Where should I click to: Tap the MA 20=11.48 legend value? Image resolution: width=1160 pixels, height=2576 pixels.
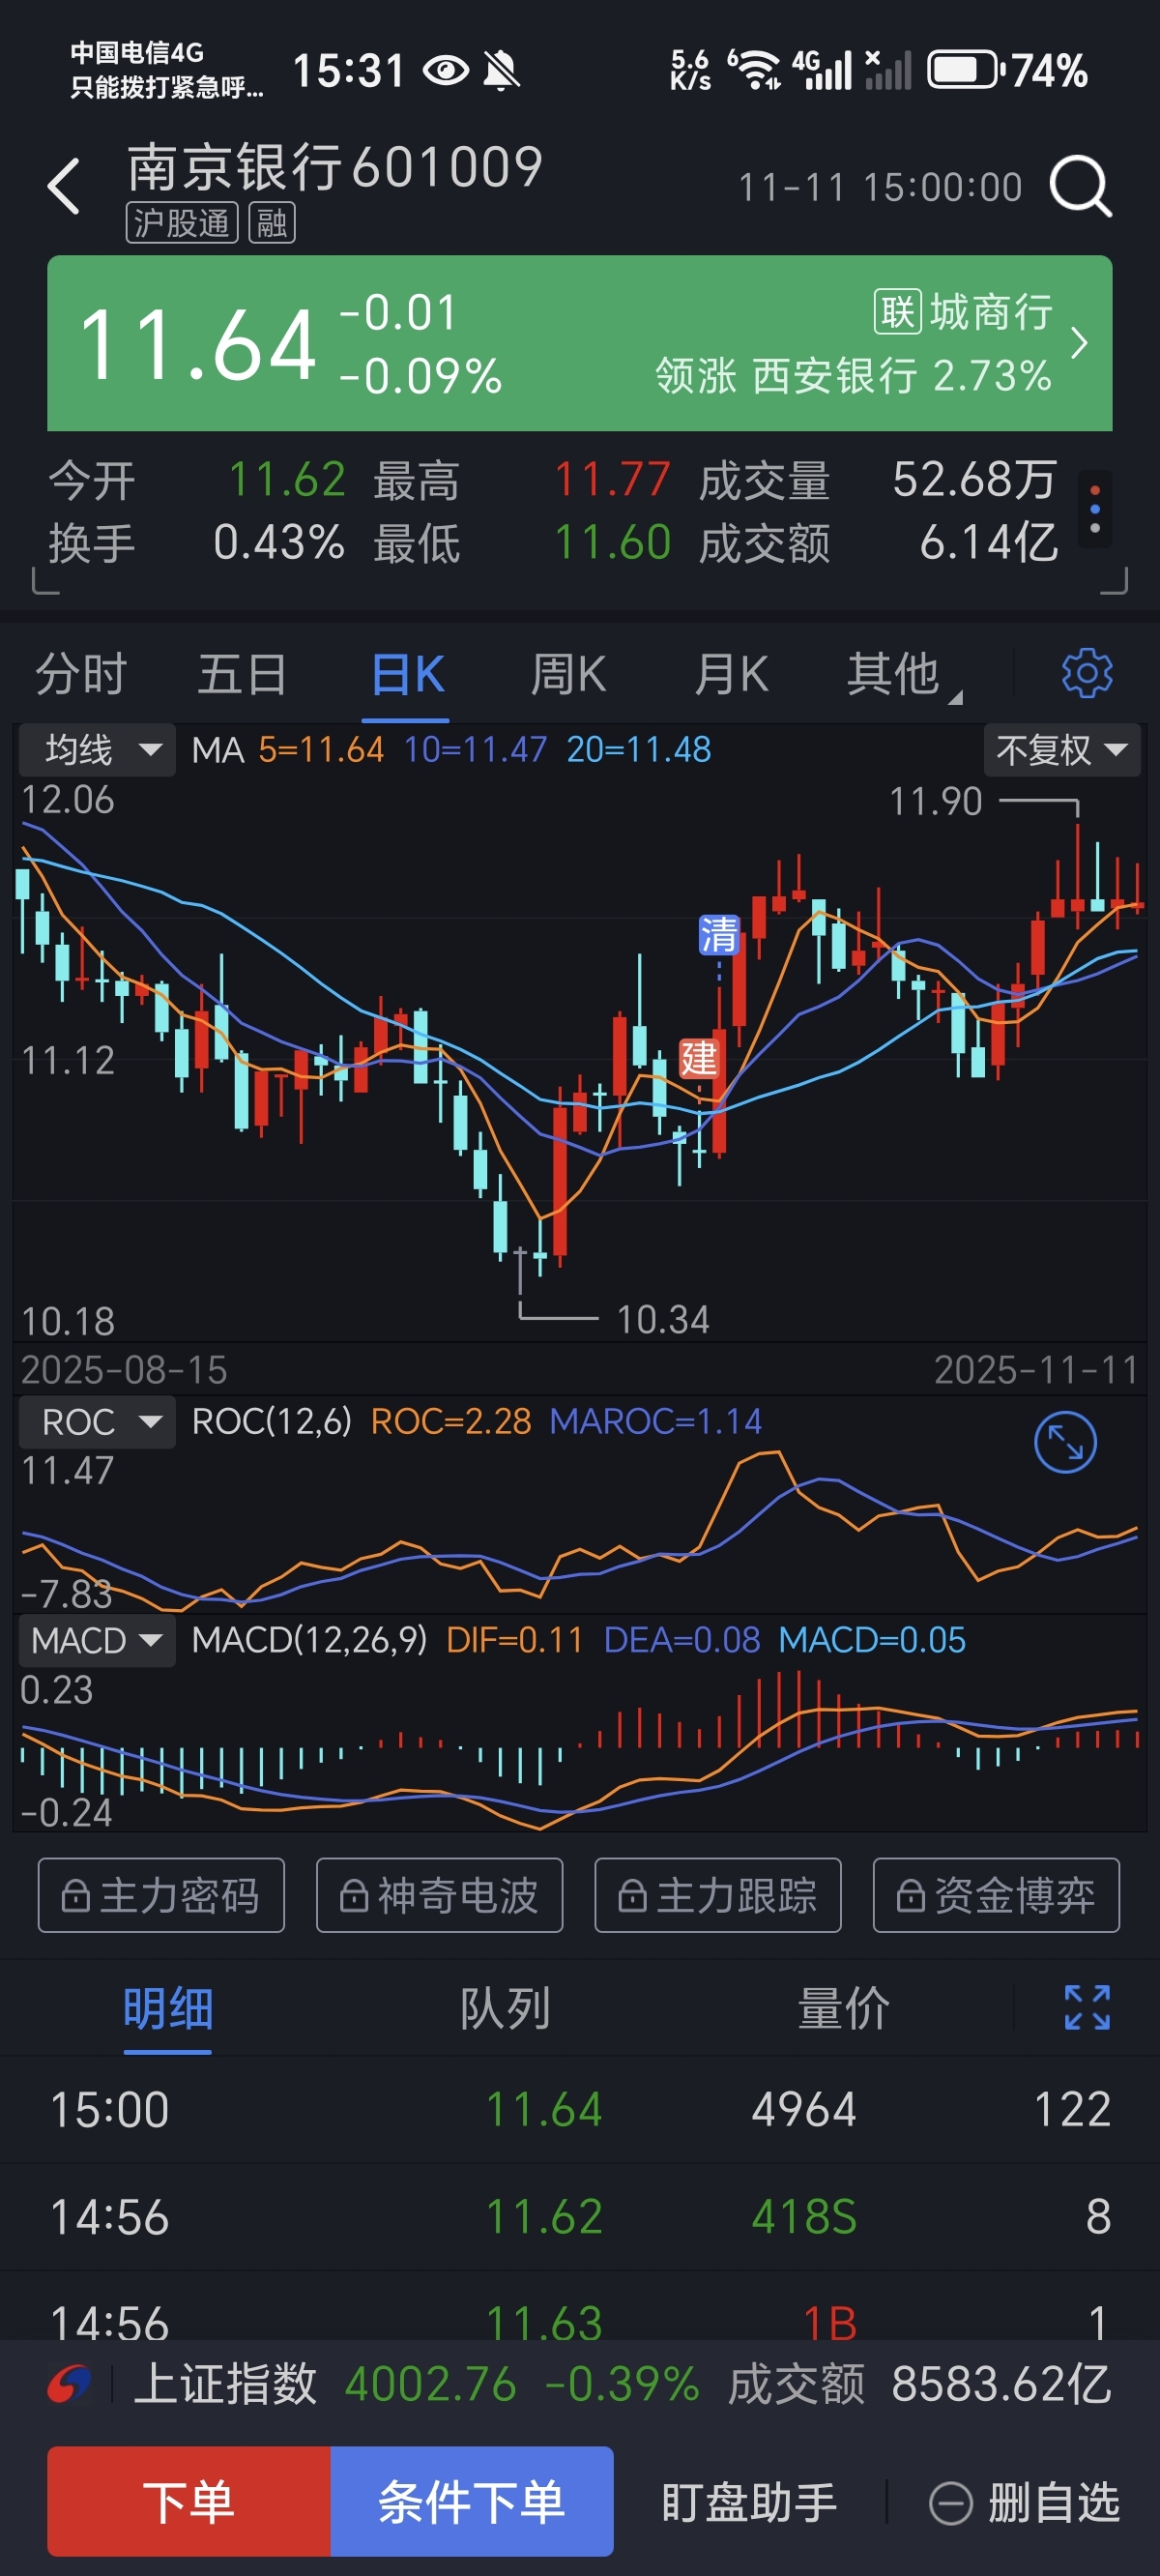(639, 750)
